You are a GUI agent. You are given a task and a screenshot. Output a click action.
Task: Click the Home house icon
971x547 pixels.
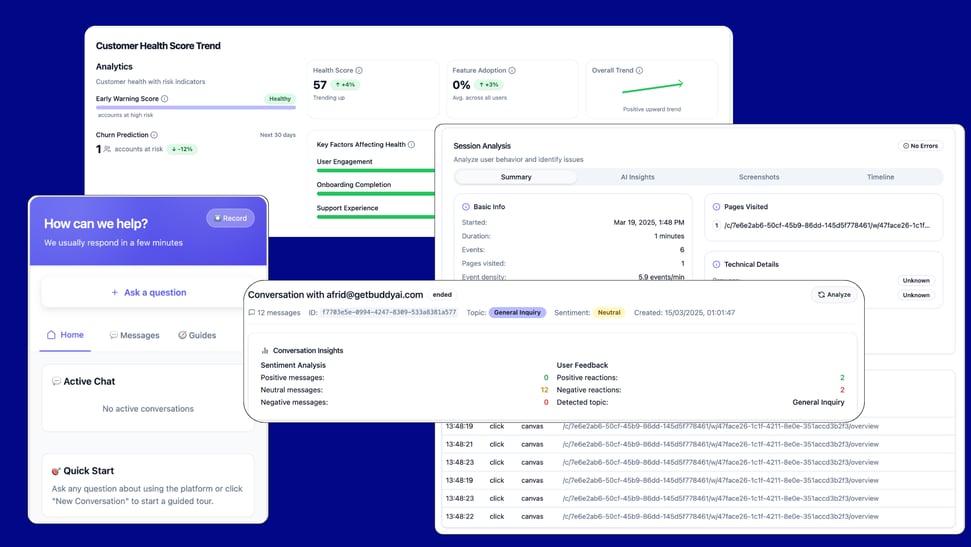51,335
